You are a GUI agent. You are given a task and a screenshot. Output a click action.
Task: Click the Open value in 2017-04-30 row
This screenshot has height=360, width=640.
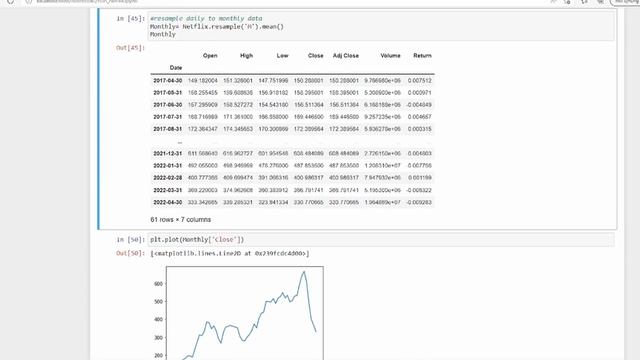click(x=203, y=81)
